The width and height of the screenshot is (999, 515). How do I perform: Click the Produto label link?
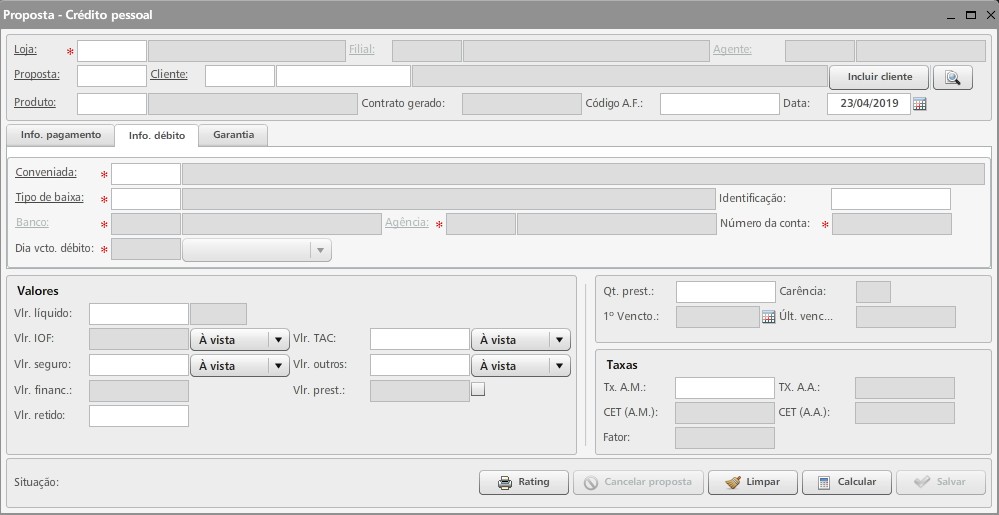click(x=35, y=102)
